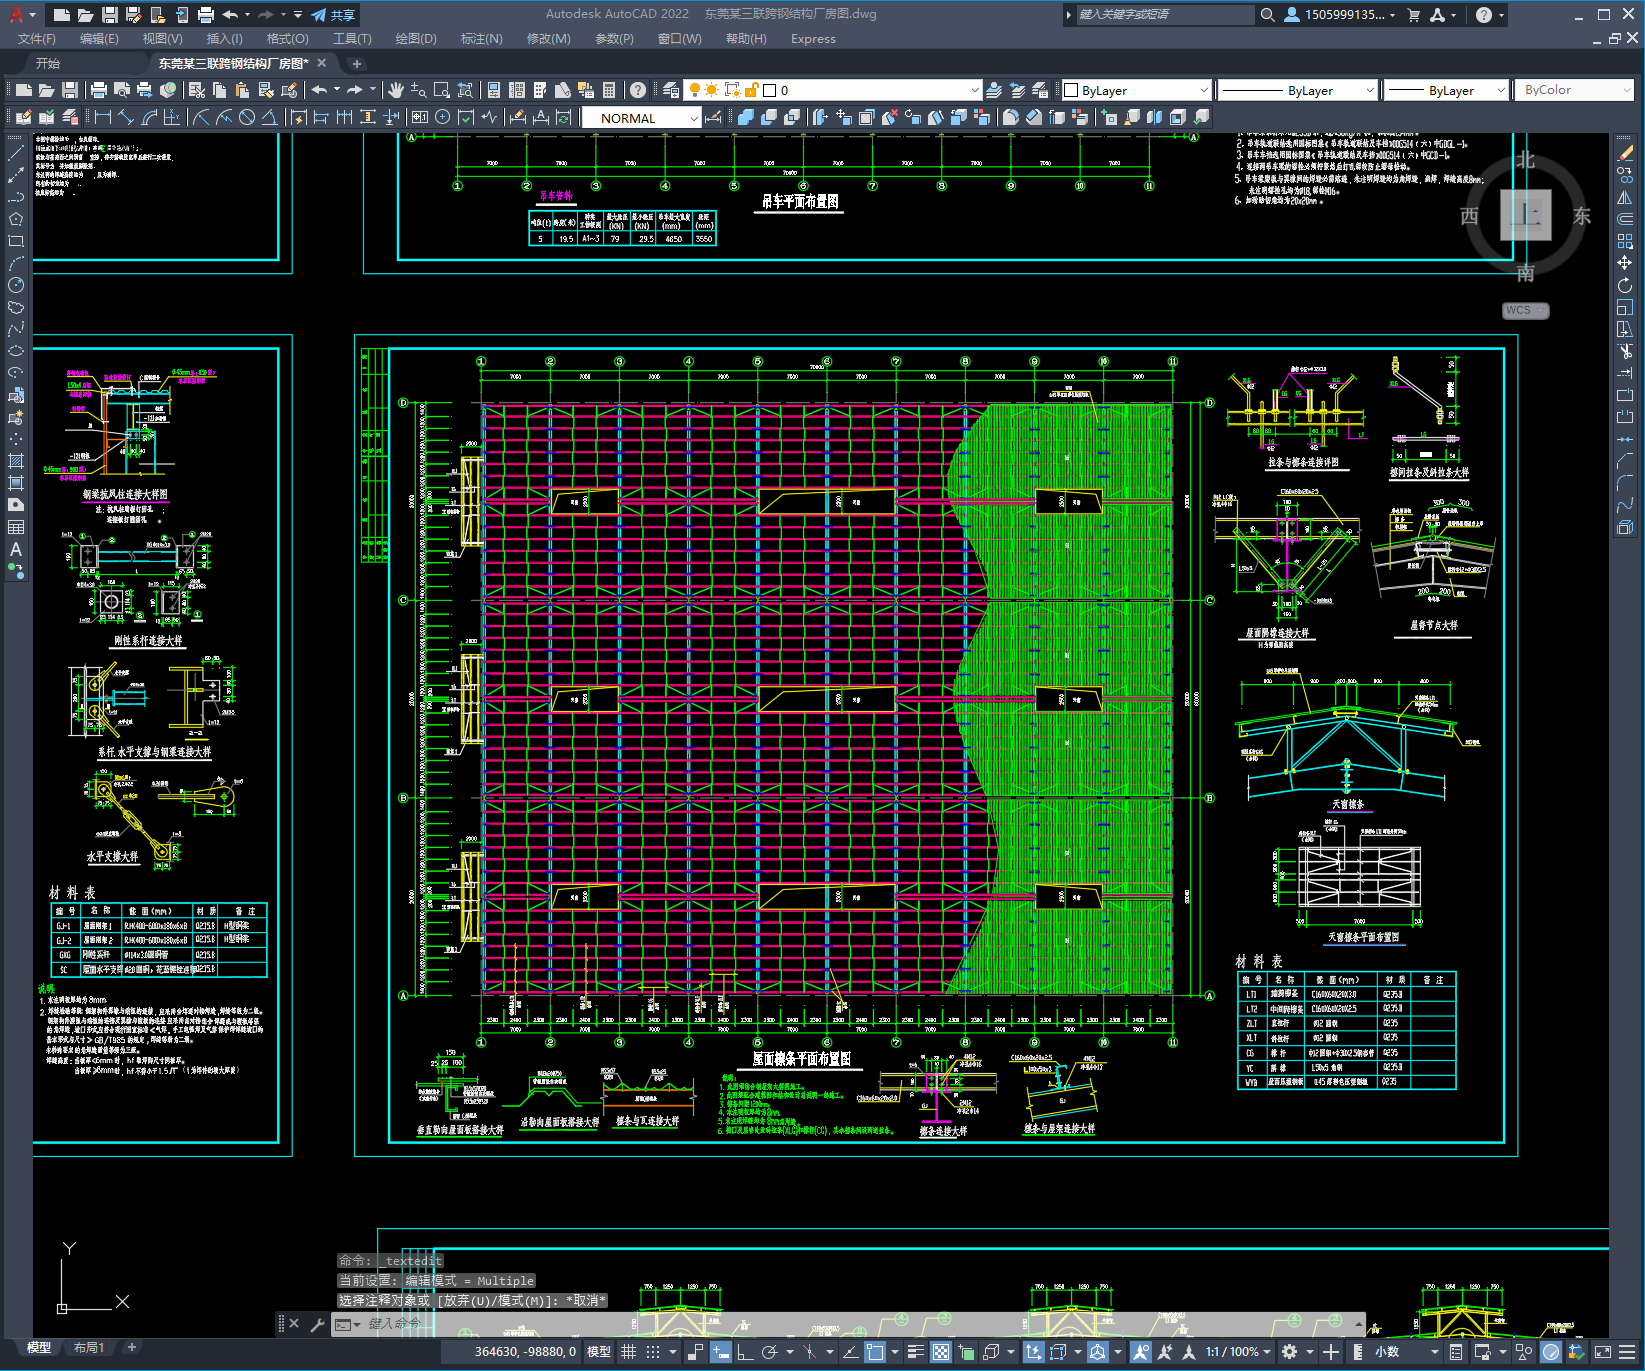The height and width of the screenshot is (1371, 1645).
Task: Open the Layer Properties manager icon
Action: [x=671, y=90]
